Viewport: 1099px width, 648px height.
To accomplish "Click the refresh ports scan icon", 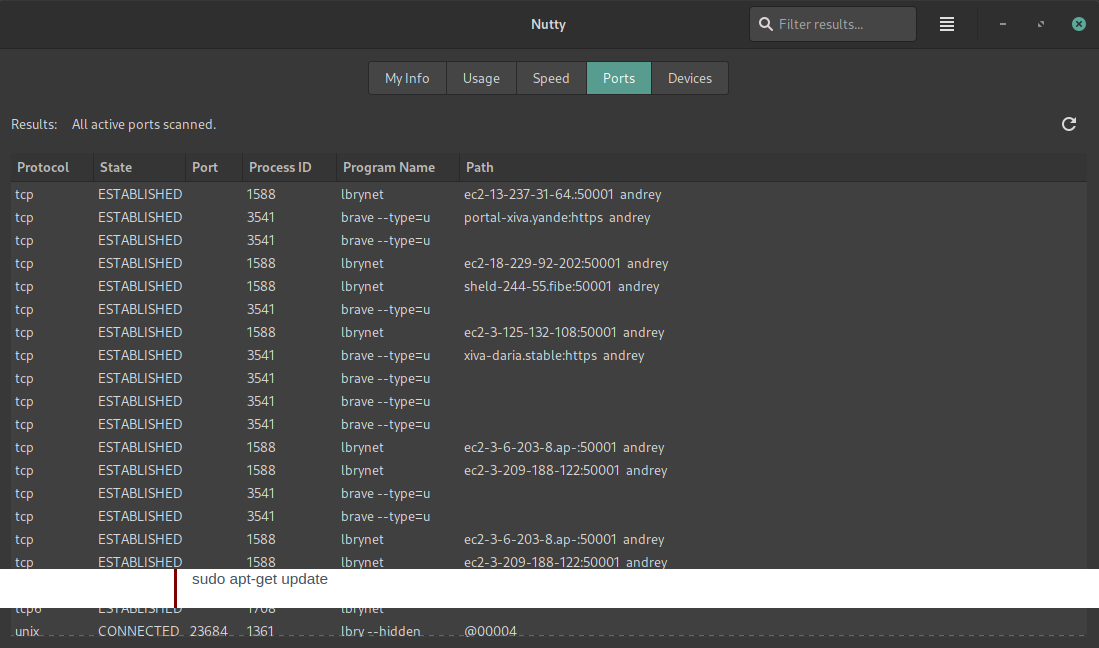I will pyautogui.click(x=1069, y=124).
